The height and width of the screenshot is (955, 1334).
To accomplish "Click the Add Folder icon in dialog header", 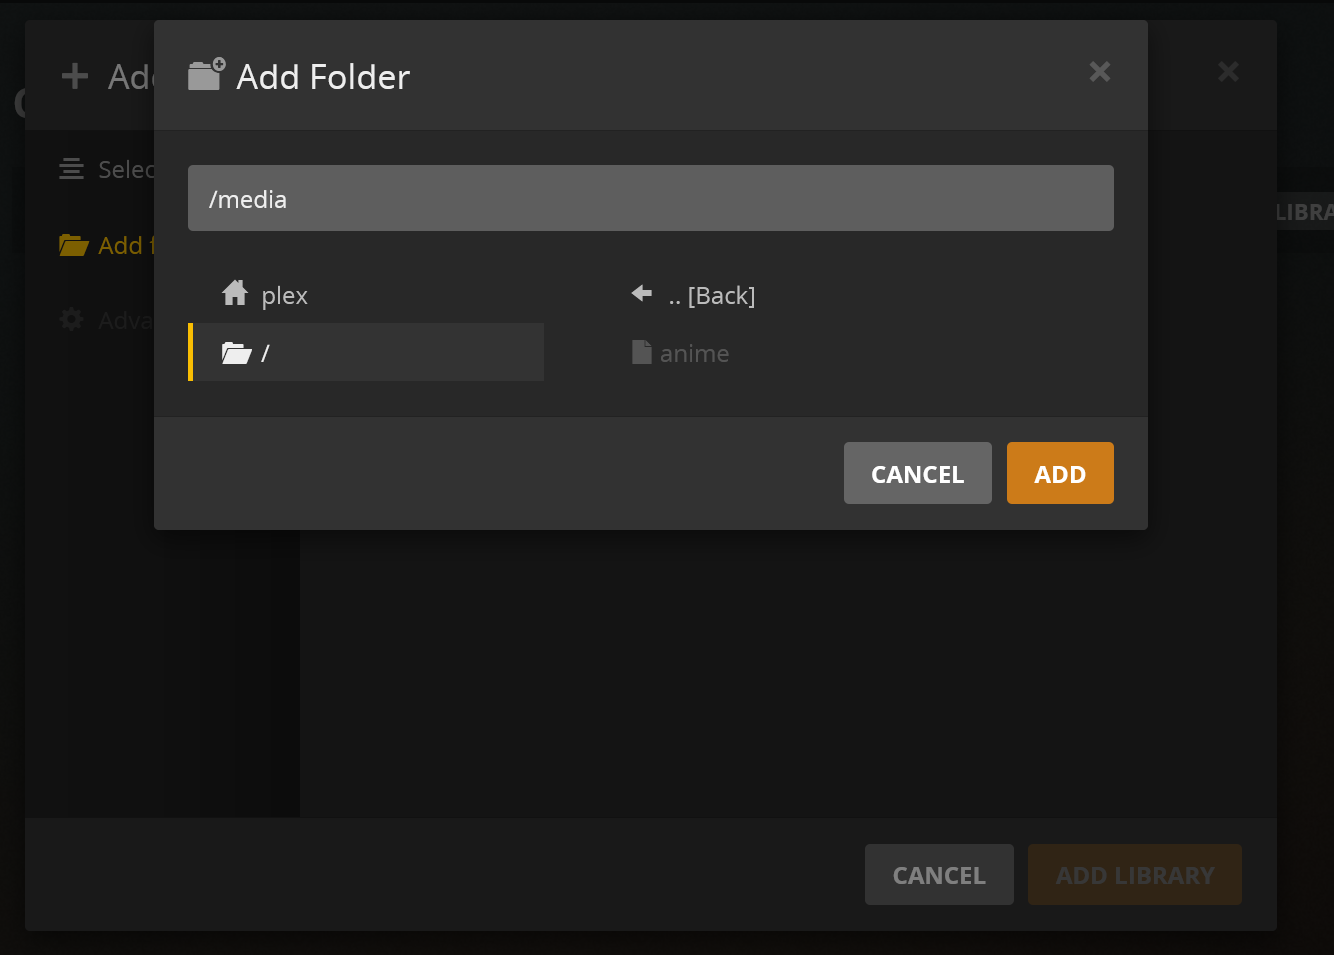I will (x=206, y=75).
